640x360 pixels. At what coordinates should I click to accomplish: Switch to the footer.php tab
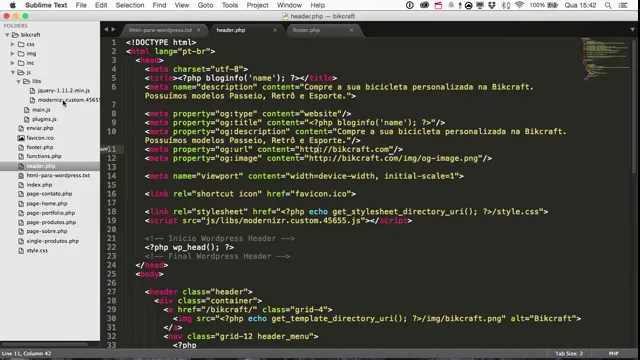306,30
